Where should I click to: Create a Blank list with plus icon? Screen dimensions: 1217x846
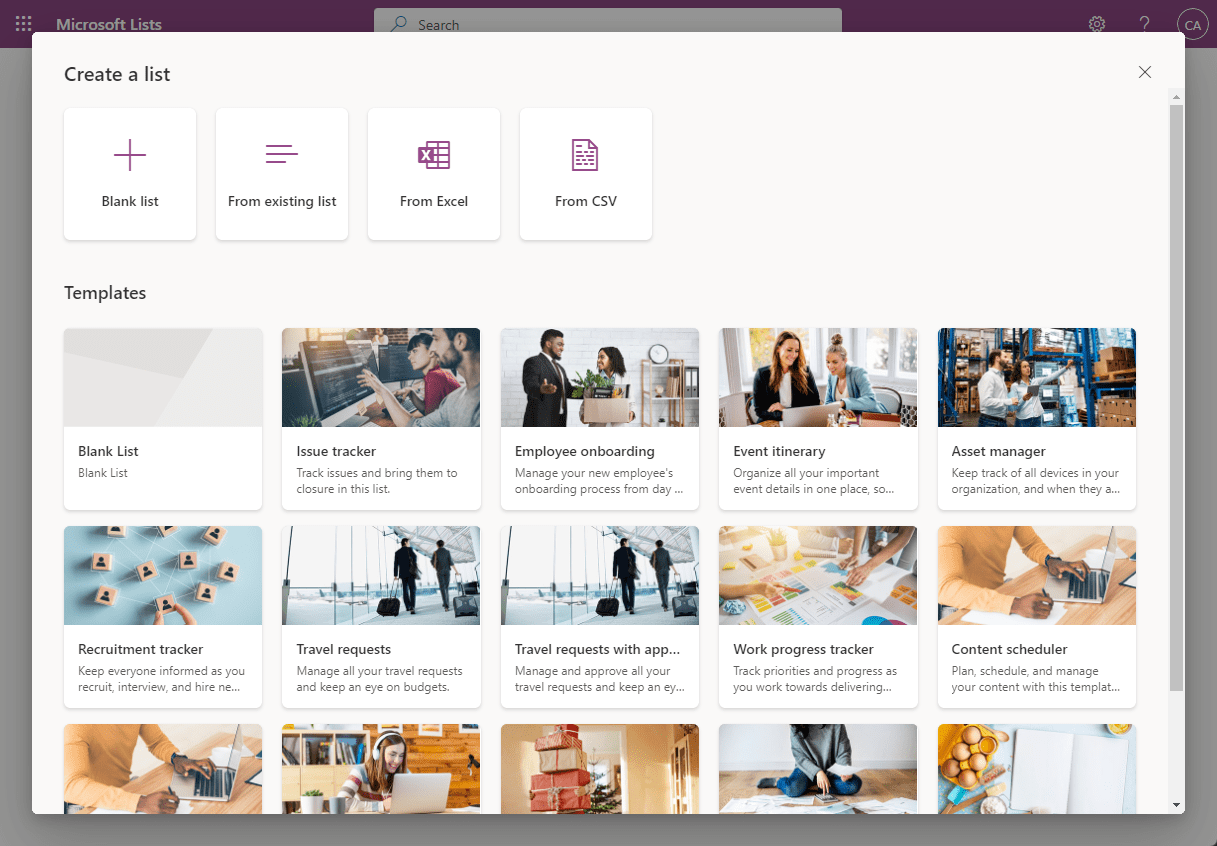tap(130, 174)
